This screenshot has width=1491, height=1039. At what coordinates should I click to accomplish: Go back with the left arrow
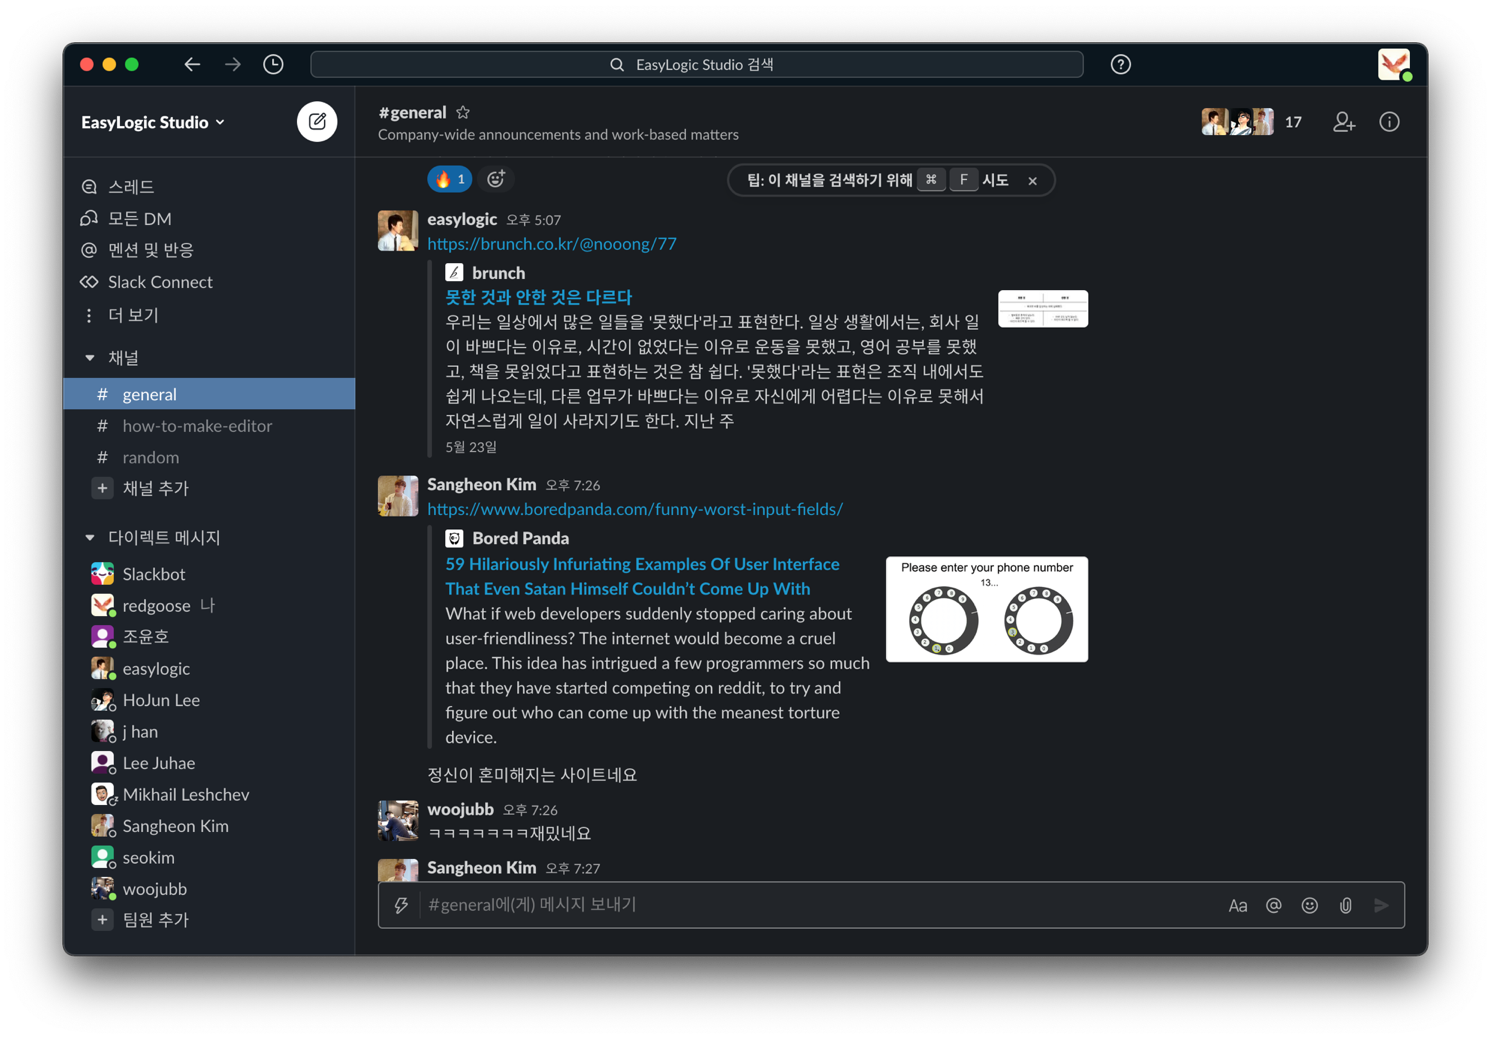click(192, 64)
